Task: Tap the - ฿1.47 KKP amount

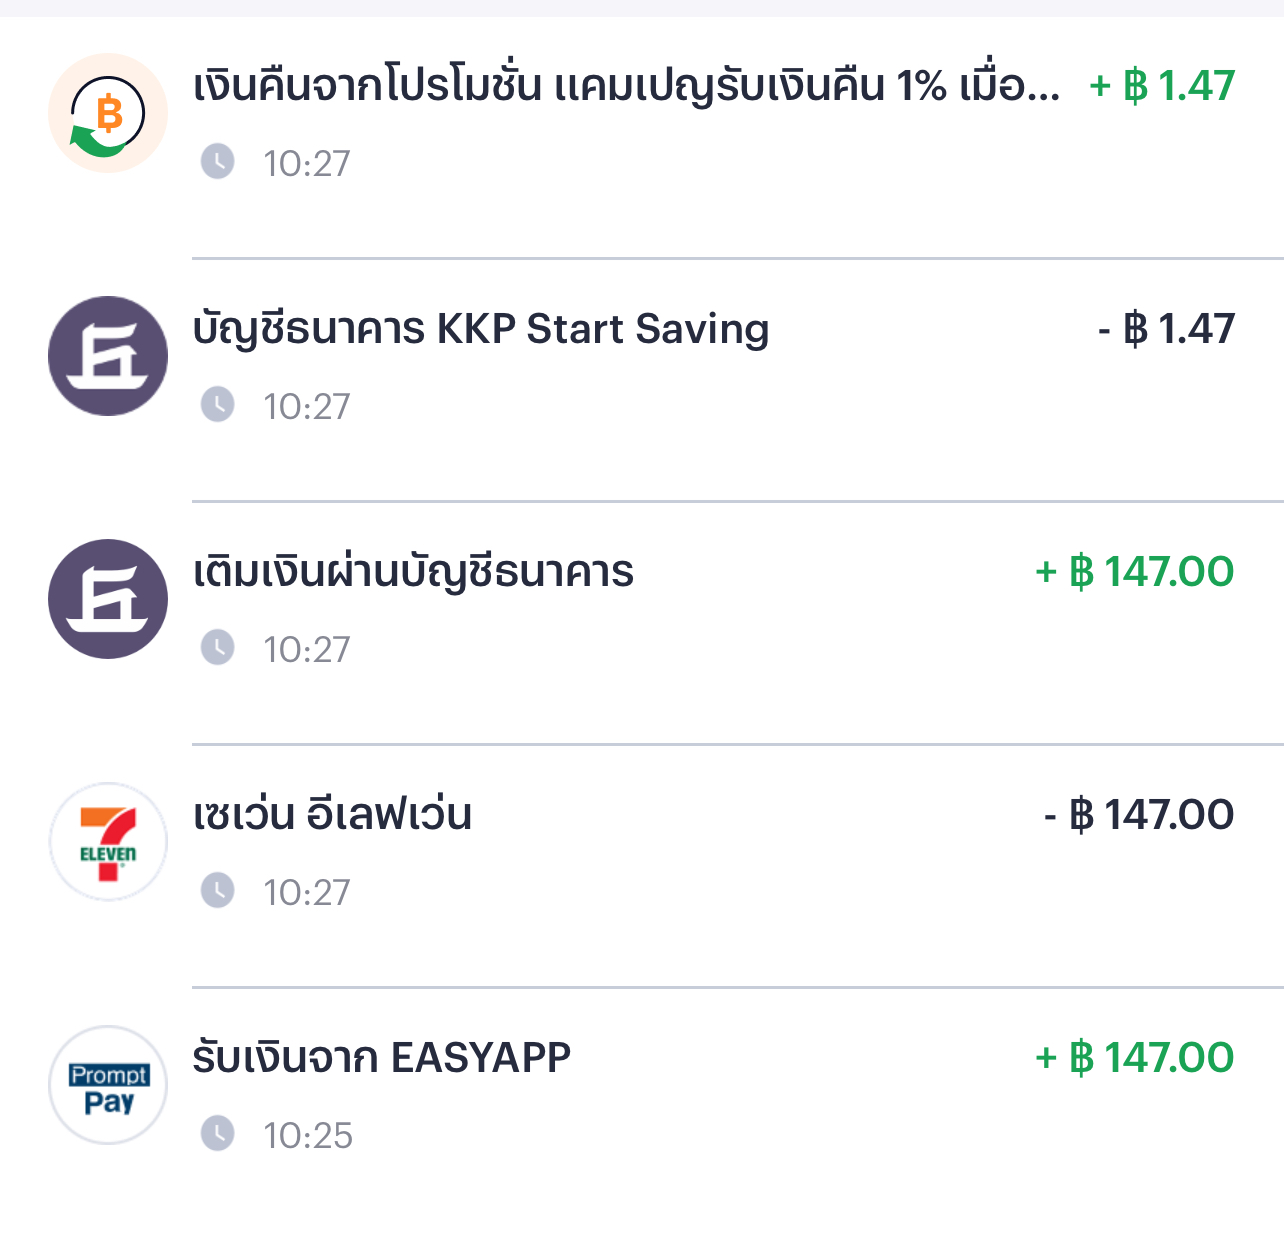Action: click(1166, 329)
